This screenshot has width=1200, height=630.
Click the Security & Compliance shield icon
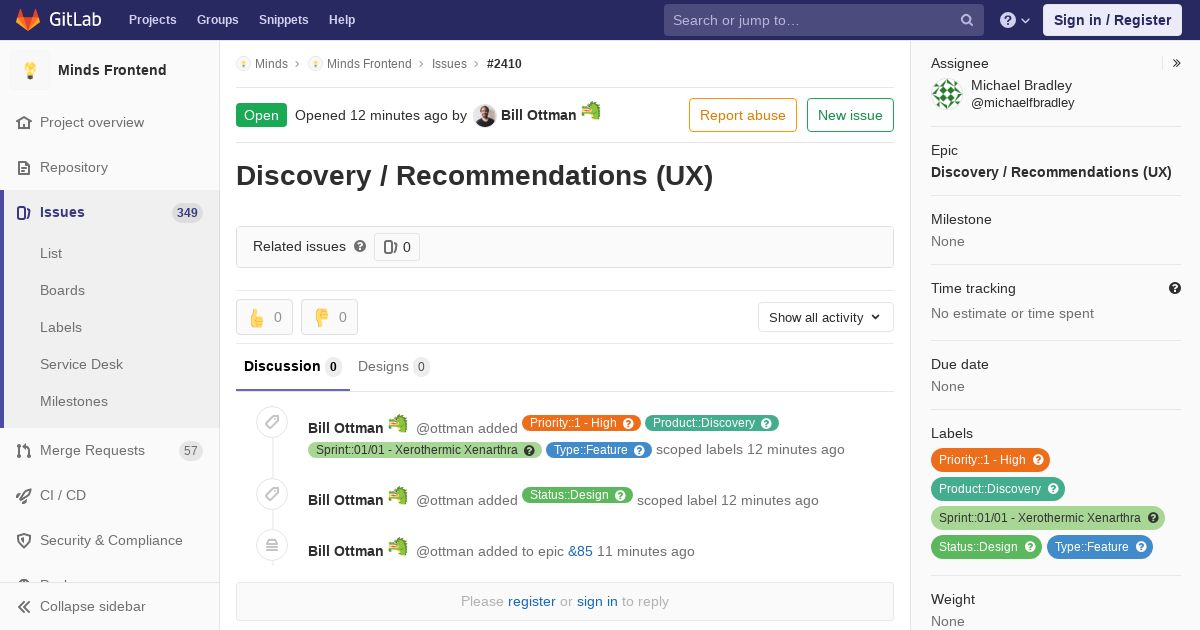(24, 540)
